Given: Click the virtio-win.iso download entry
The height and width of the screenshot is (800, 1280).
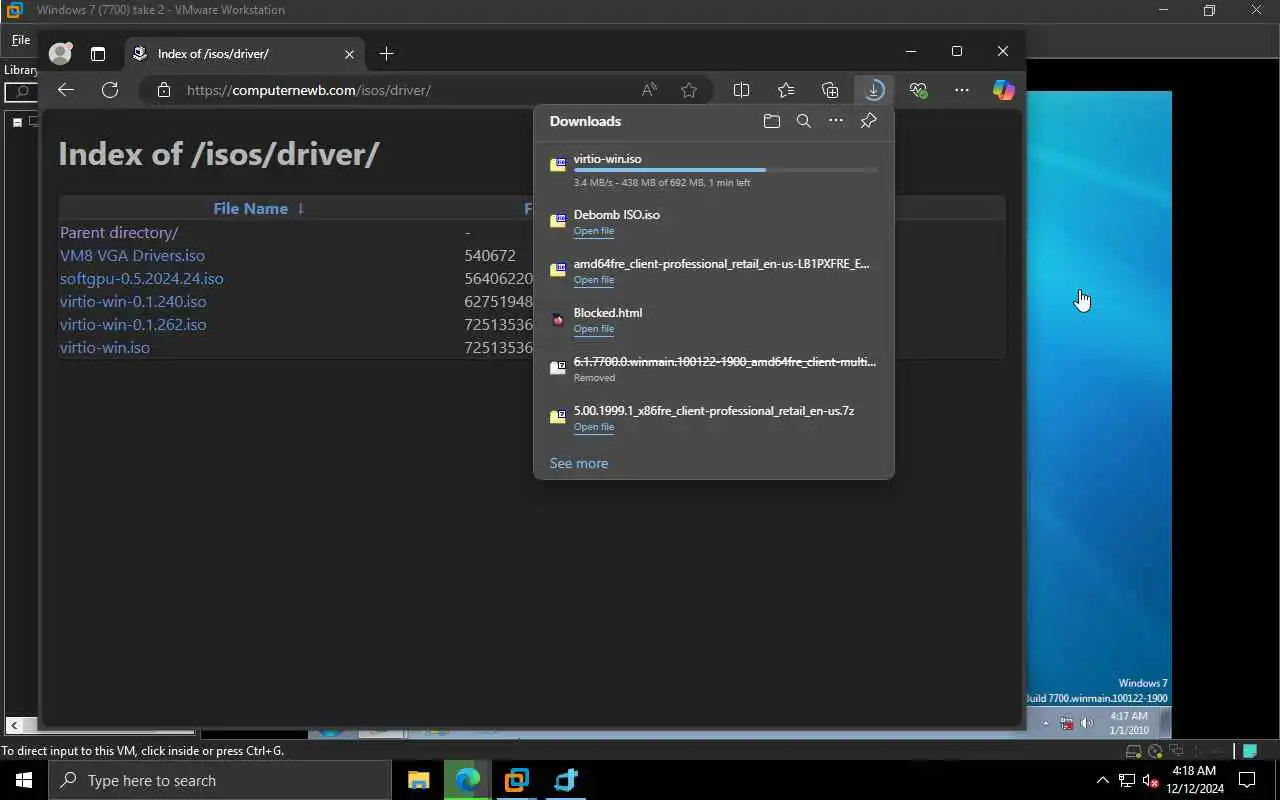Looking at the screenshot, I should tap(713, 170).
